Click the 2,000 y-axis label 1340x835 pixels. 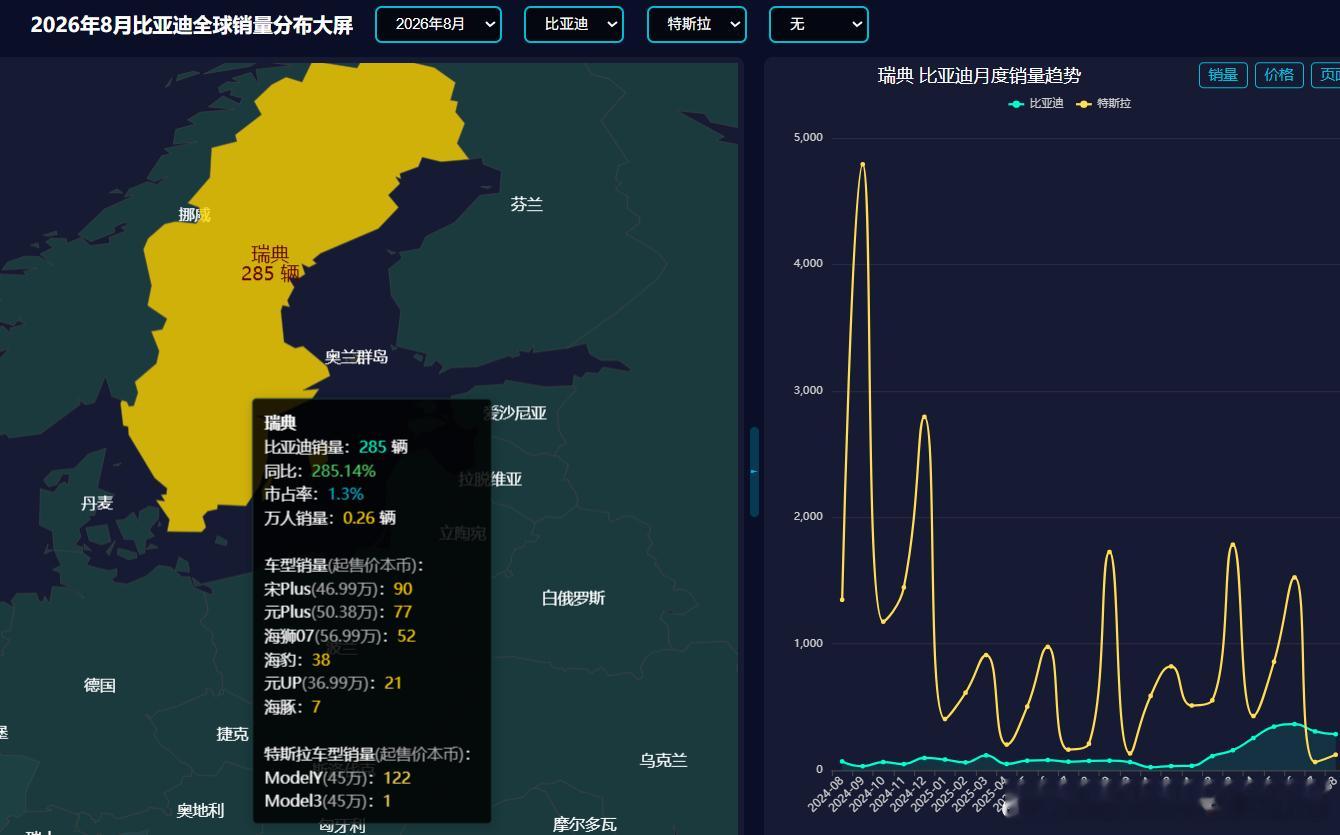(807, 516)
